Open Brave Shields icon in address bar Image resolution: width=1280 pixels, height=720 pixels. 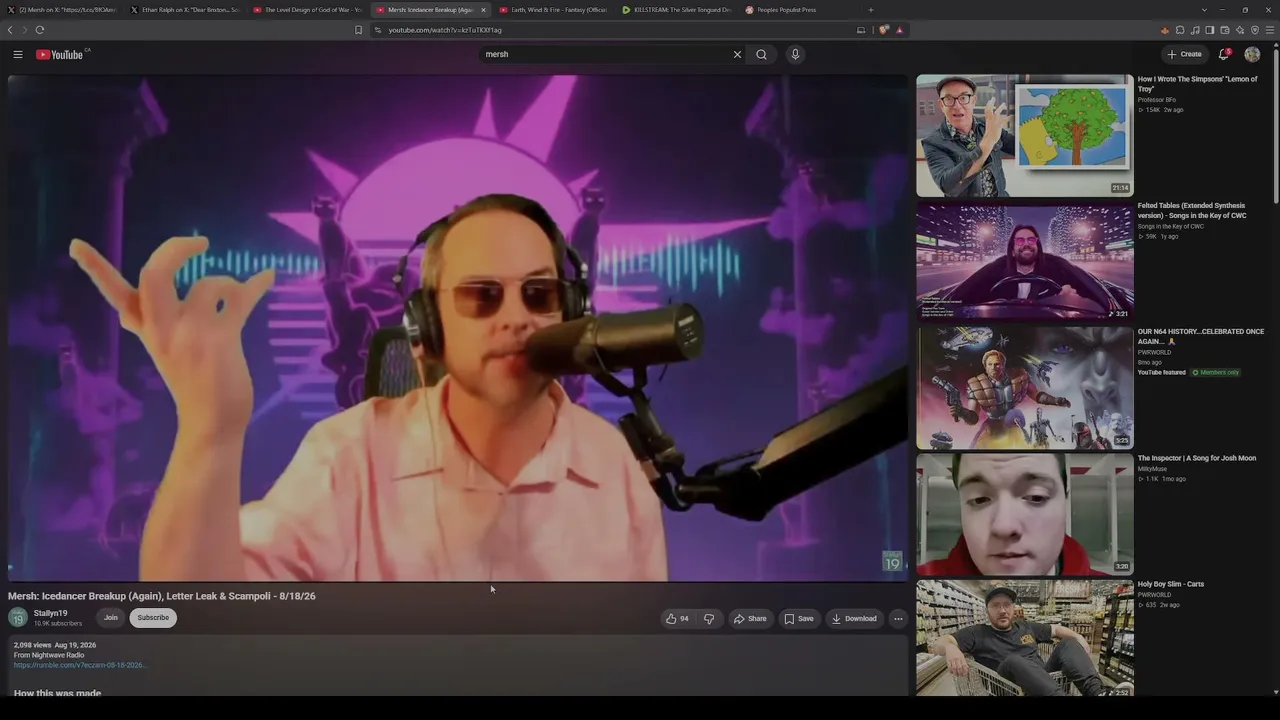tap(884, 30)
